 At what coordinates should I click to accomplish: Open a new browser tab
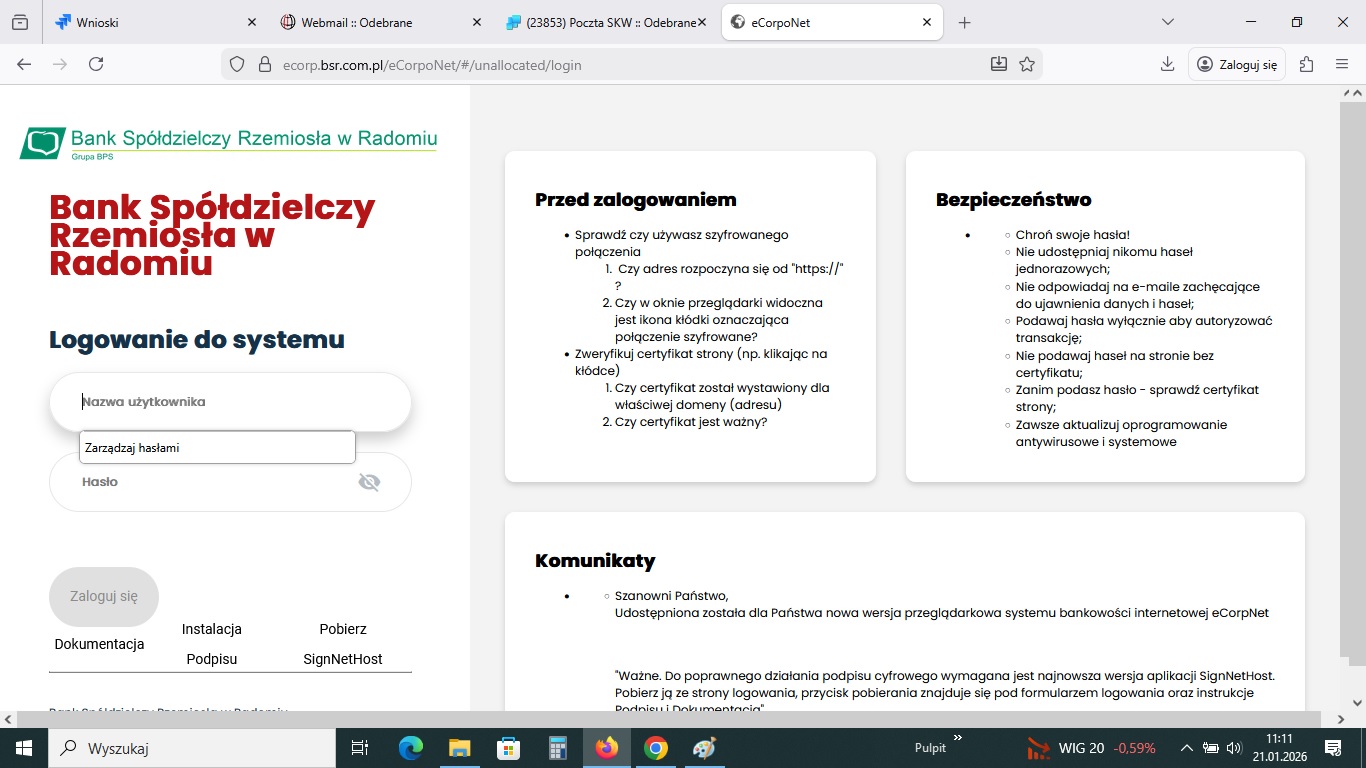click(x=964, y=22)
